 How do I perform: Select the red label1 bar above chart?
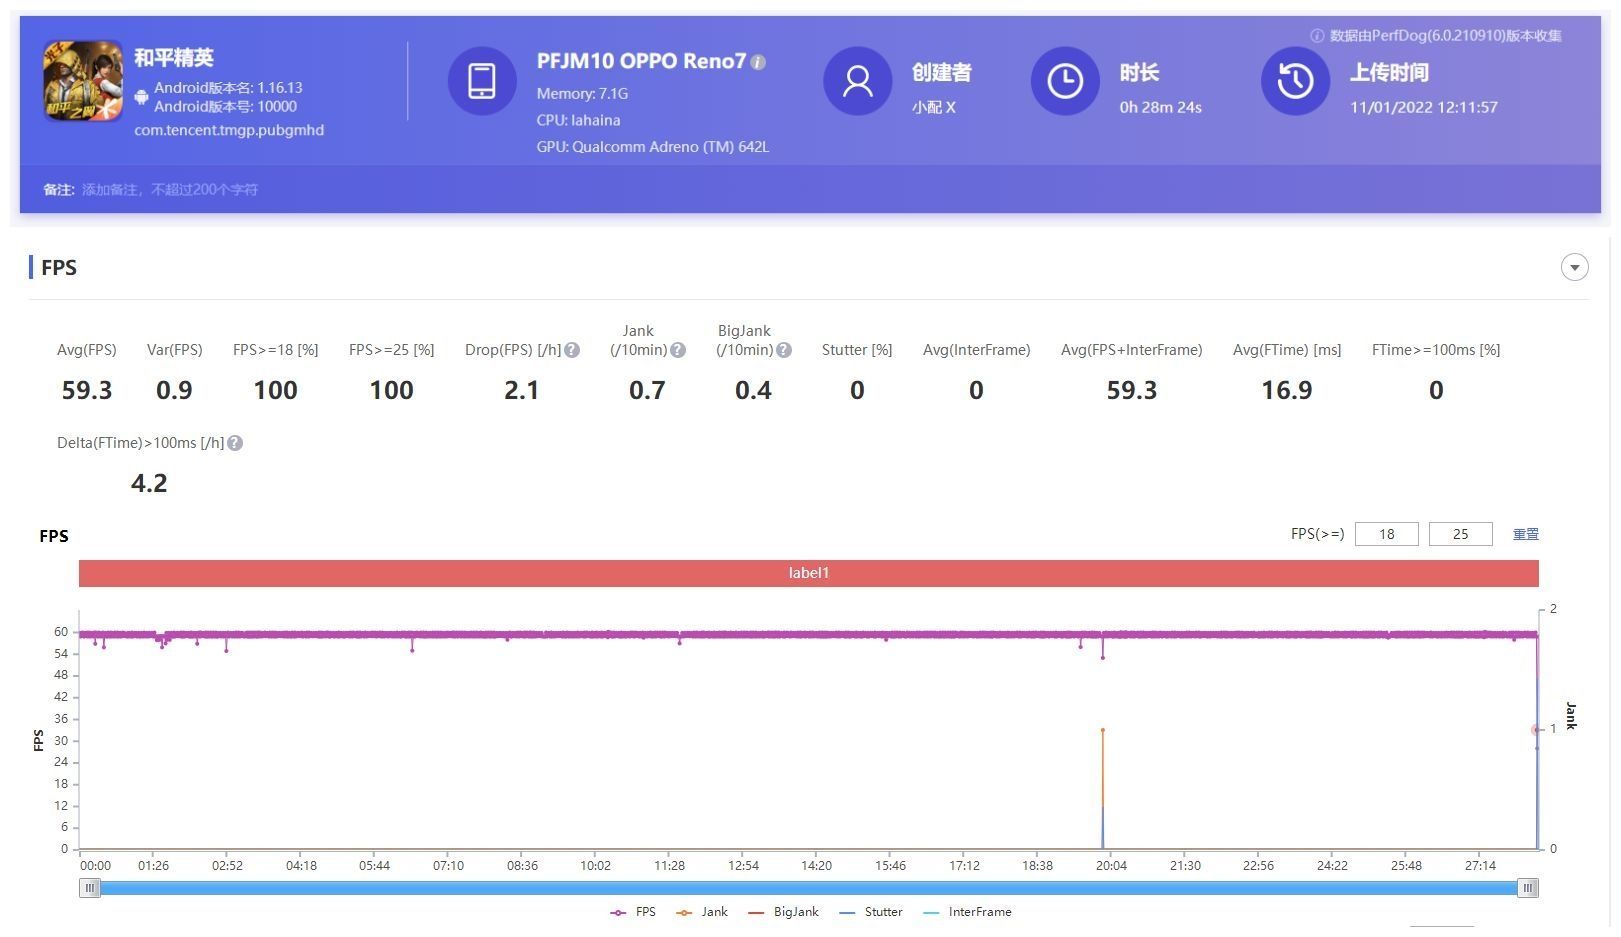coord(808,573)
